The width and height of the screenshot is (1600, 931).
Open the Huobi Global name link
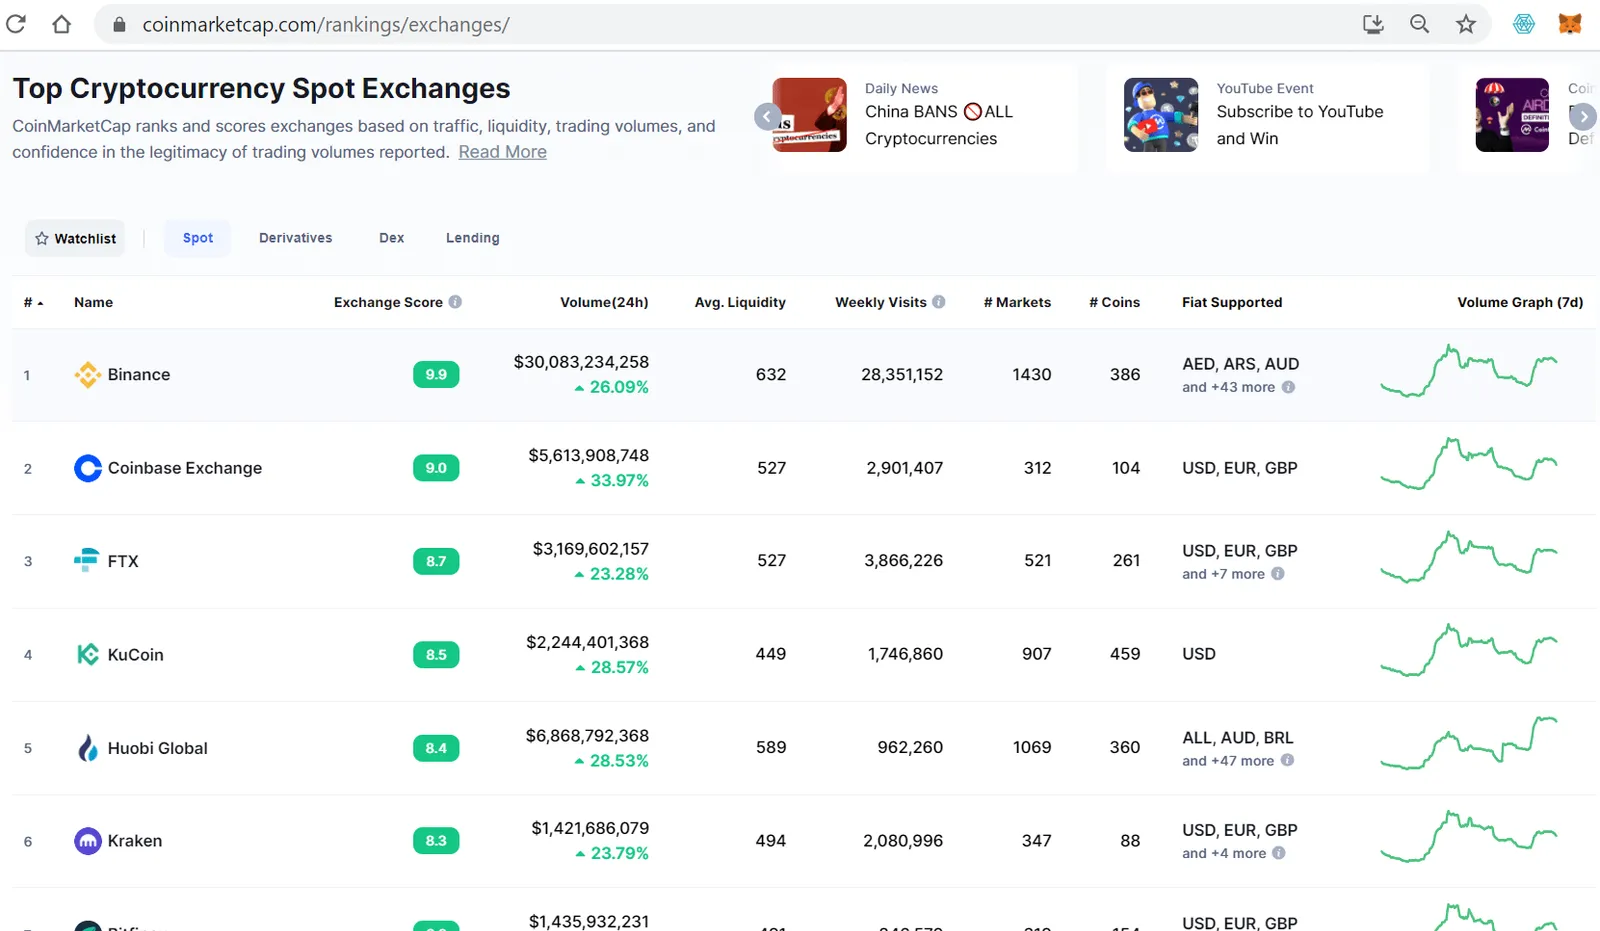pyautogui.click(x=157, y=748)
